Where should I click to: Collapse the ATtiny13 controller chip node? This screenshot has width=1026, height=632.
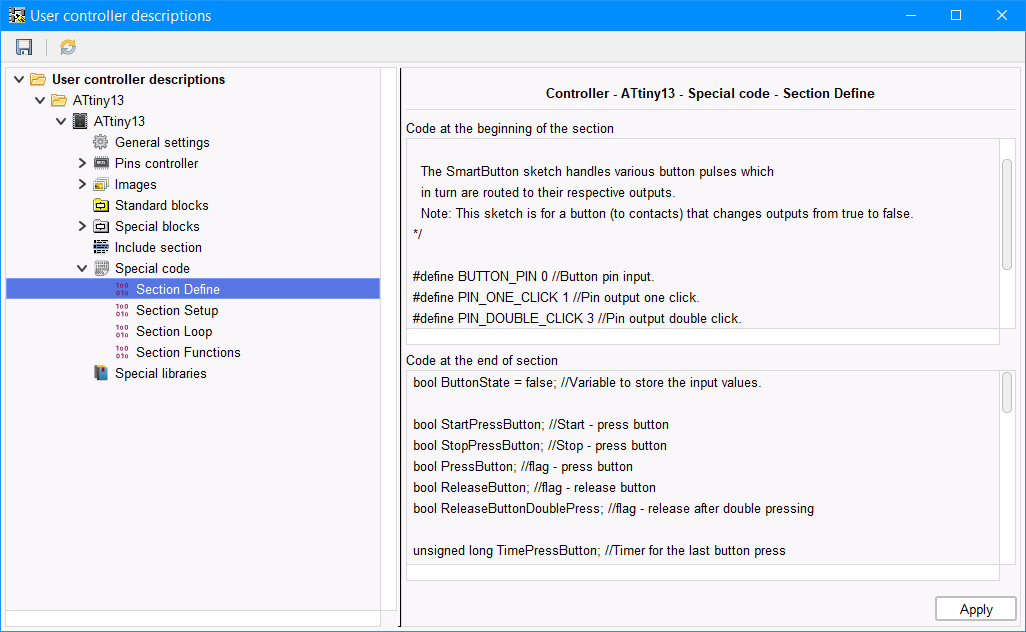click(61, 121)
